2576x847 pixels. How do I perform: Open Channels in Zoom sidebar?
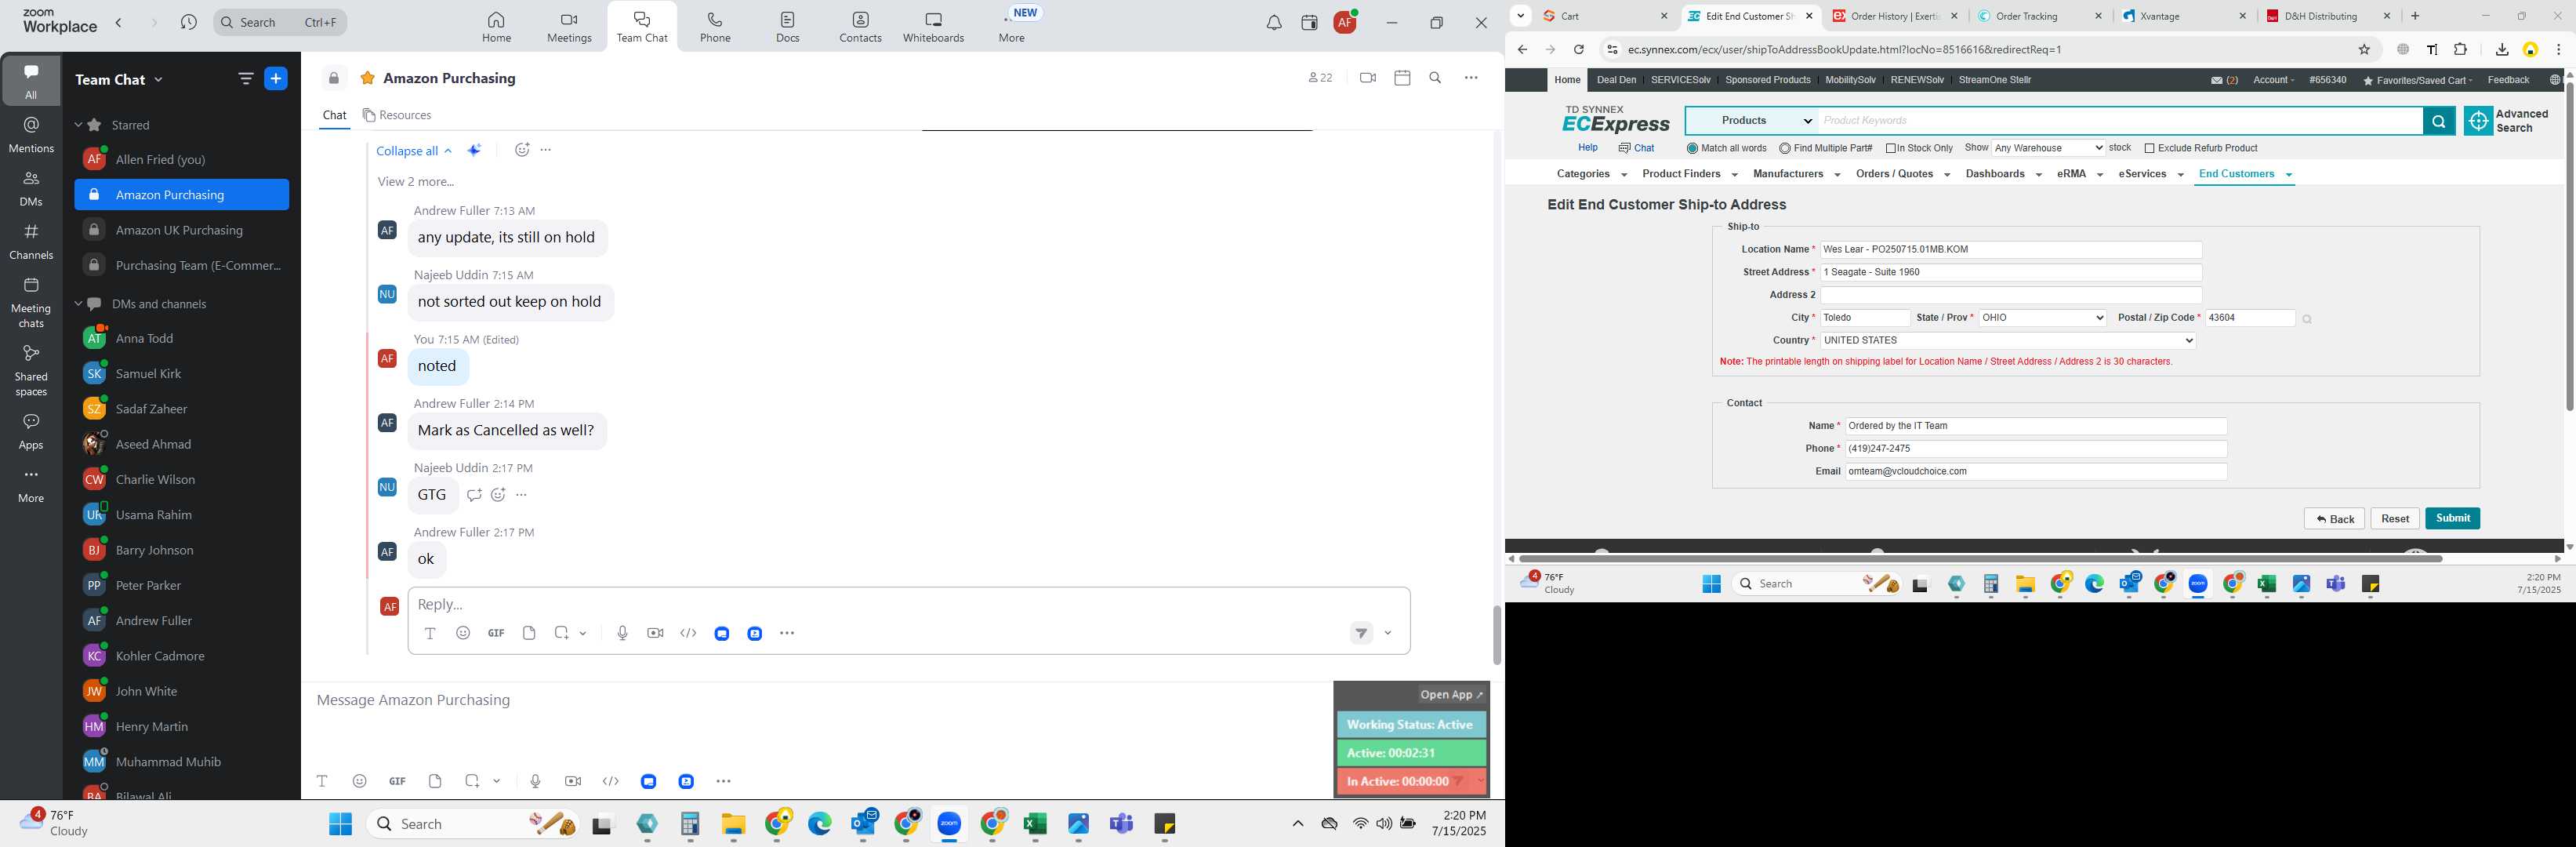coord(31,241)
